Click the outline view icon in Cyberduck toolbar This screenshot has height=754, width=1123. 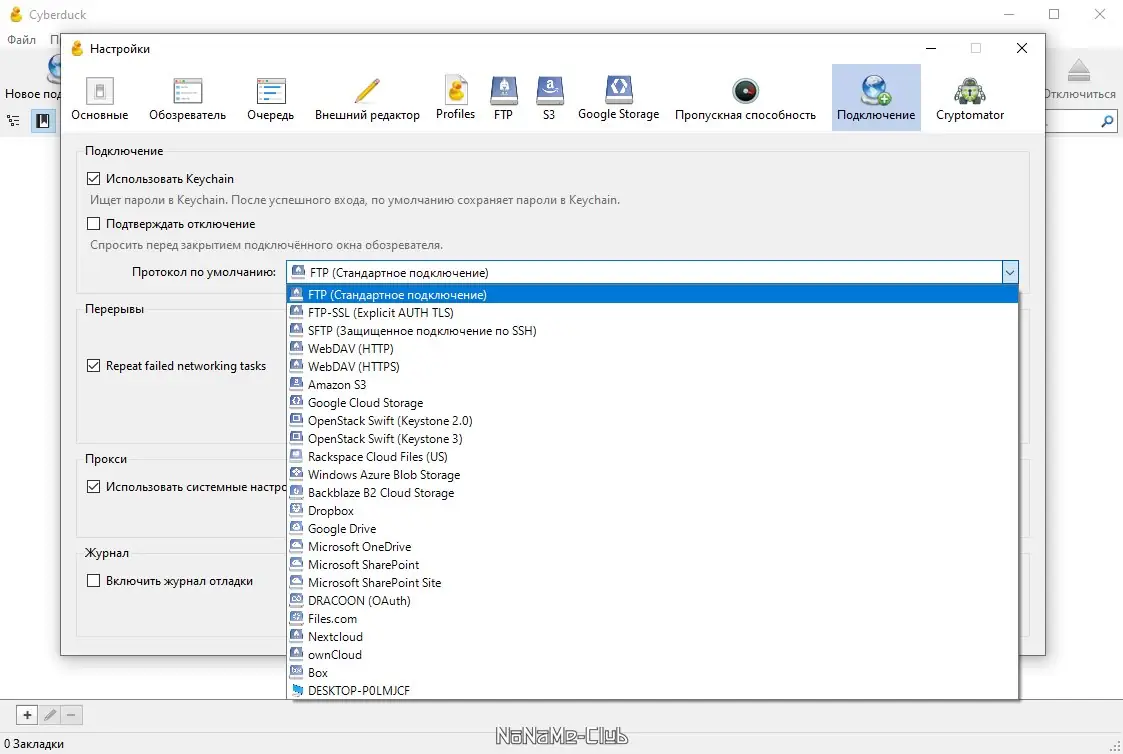coord(14,120)
